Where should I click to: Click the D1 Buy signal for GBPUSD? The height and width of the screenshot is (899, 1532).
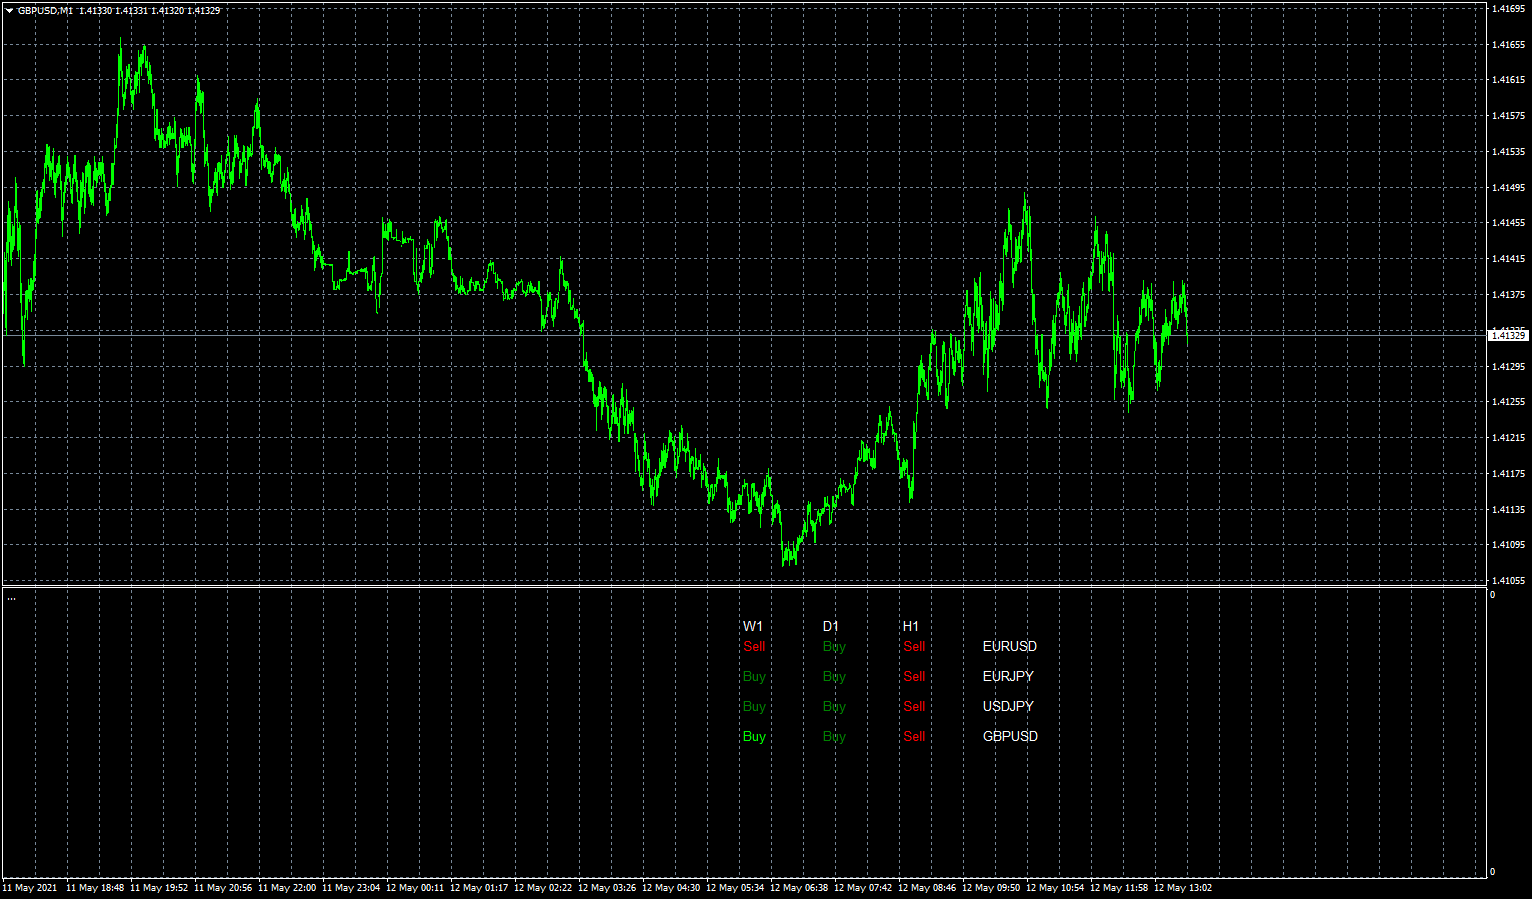point(834,736)
